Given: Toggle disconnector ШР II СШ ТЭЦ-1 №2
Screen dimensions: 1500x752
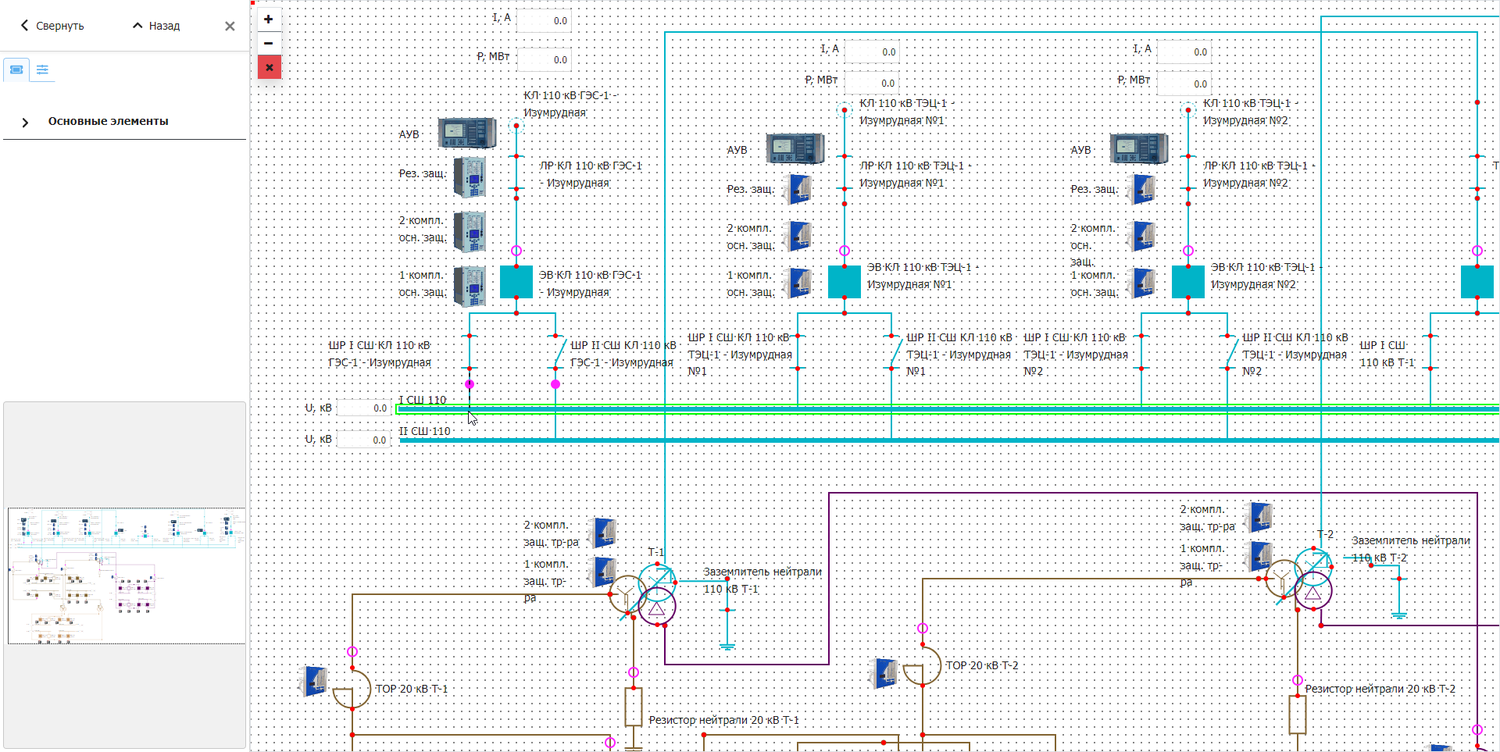Looking at the screenshot, I should 1229,352.
